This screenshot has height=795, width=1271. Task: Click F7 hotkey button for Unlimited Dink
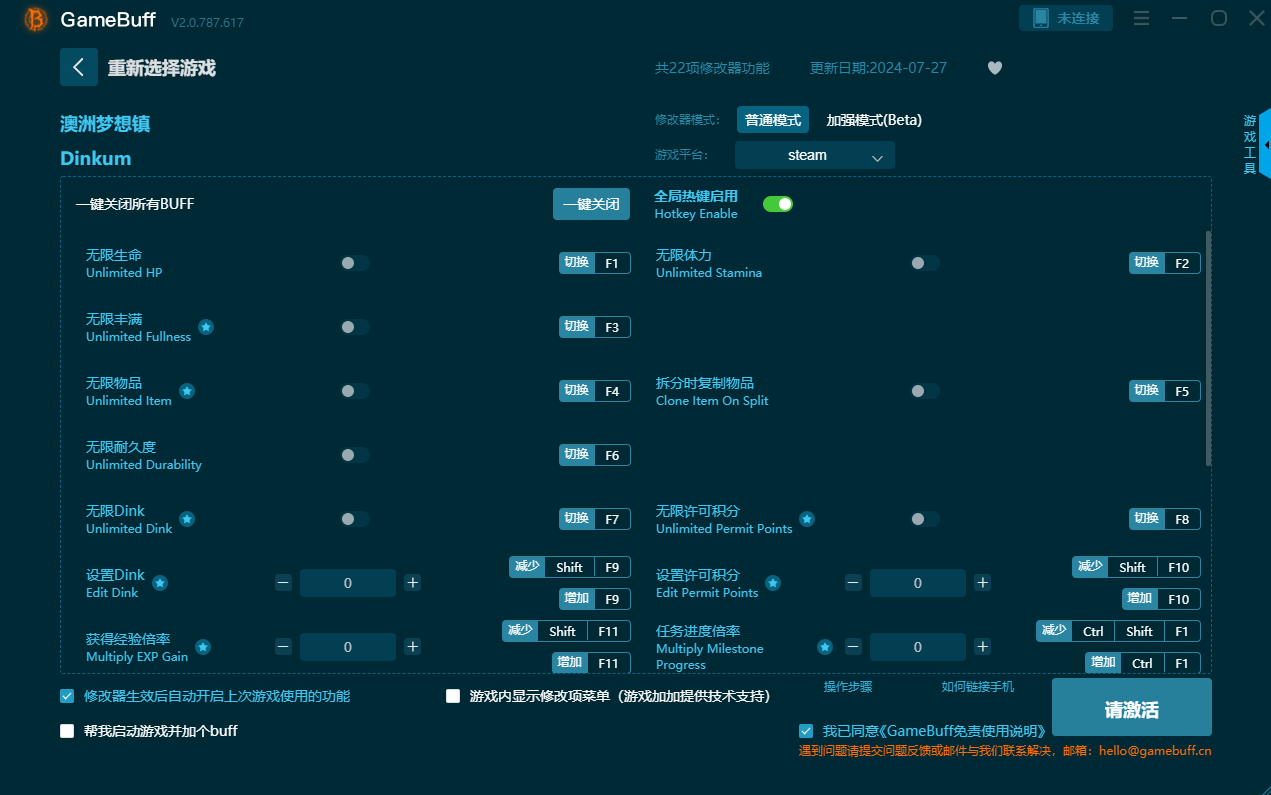[594, 519]
